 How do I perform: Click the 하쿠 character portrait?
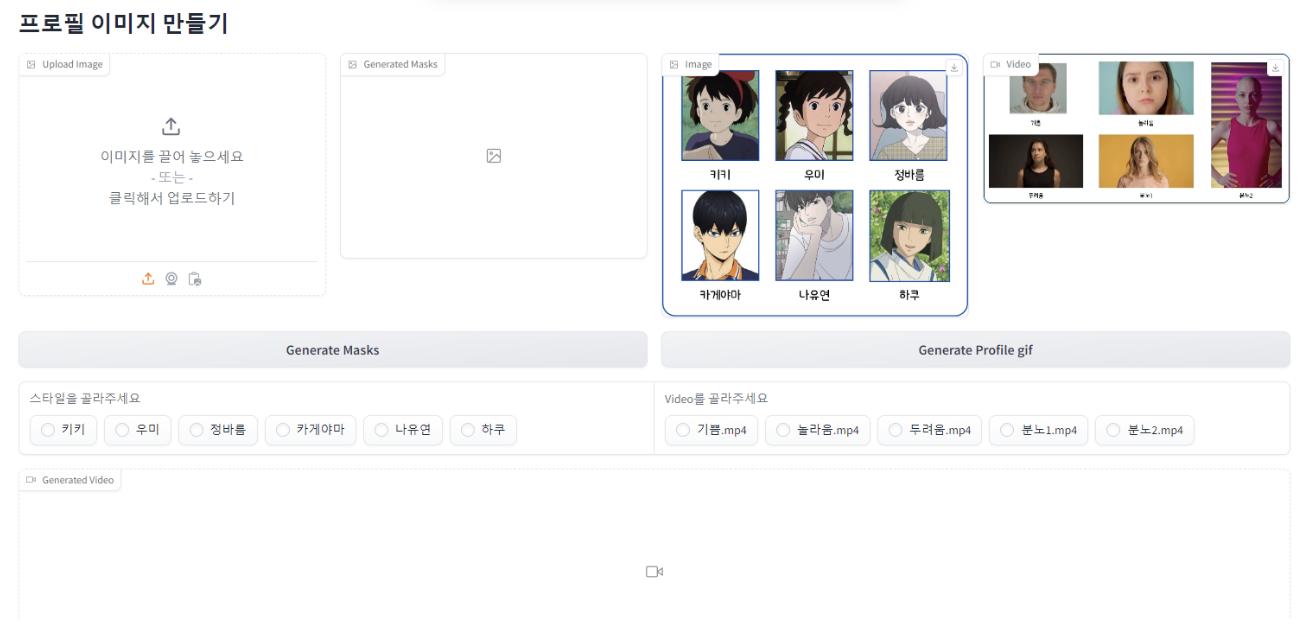click(x=909, y=235)
